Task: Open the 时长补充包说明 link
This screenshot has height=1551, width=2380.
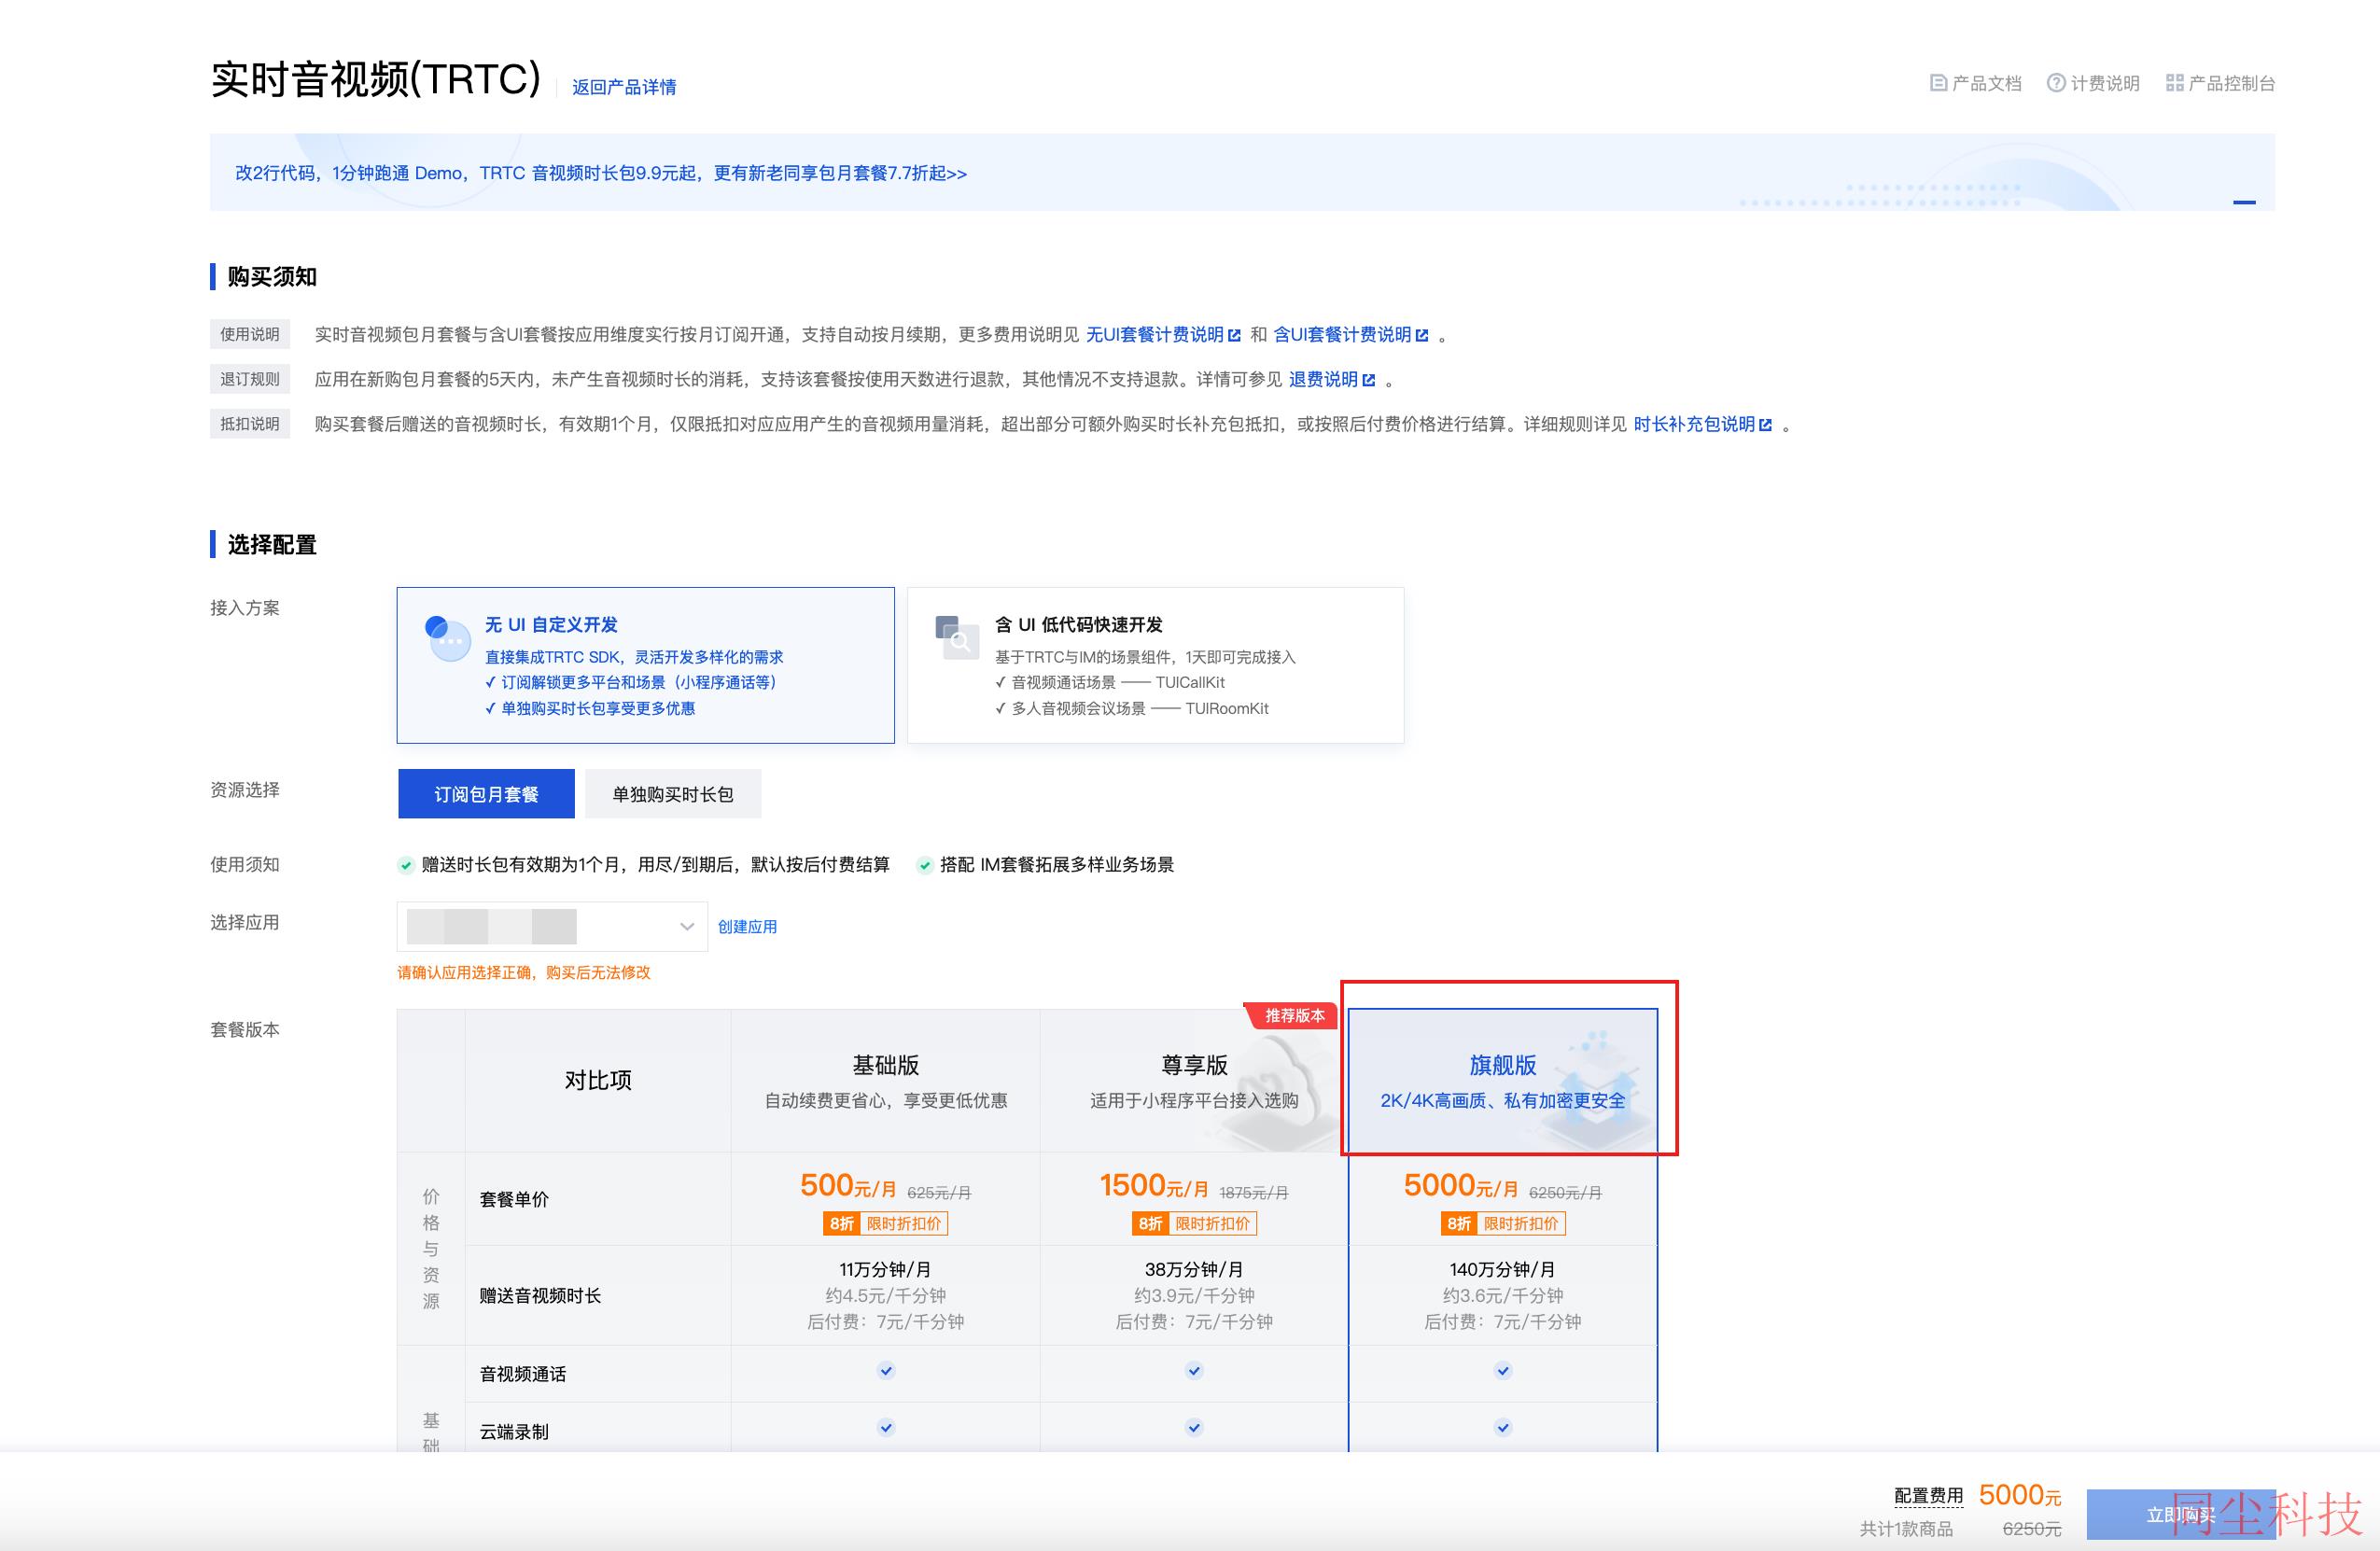Action: pos(1694,425)
